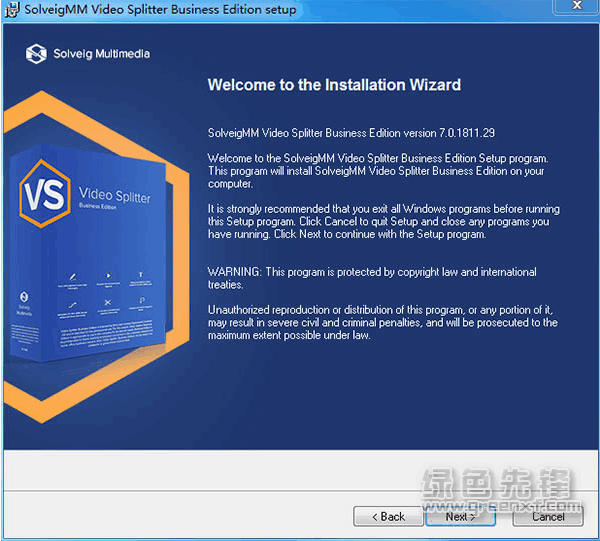Click the 'WARNING: This program is protected' text
Image resolution: width=600 pixels, height=541 pixels.
372,278
